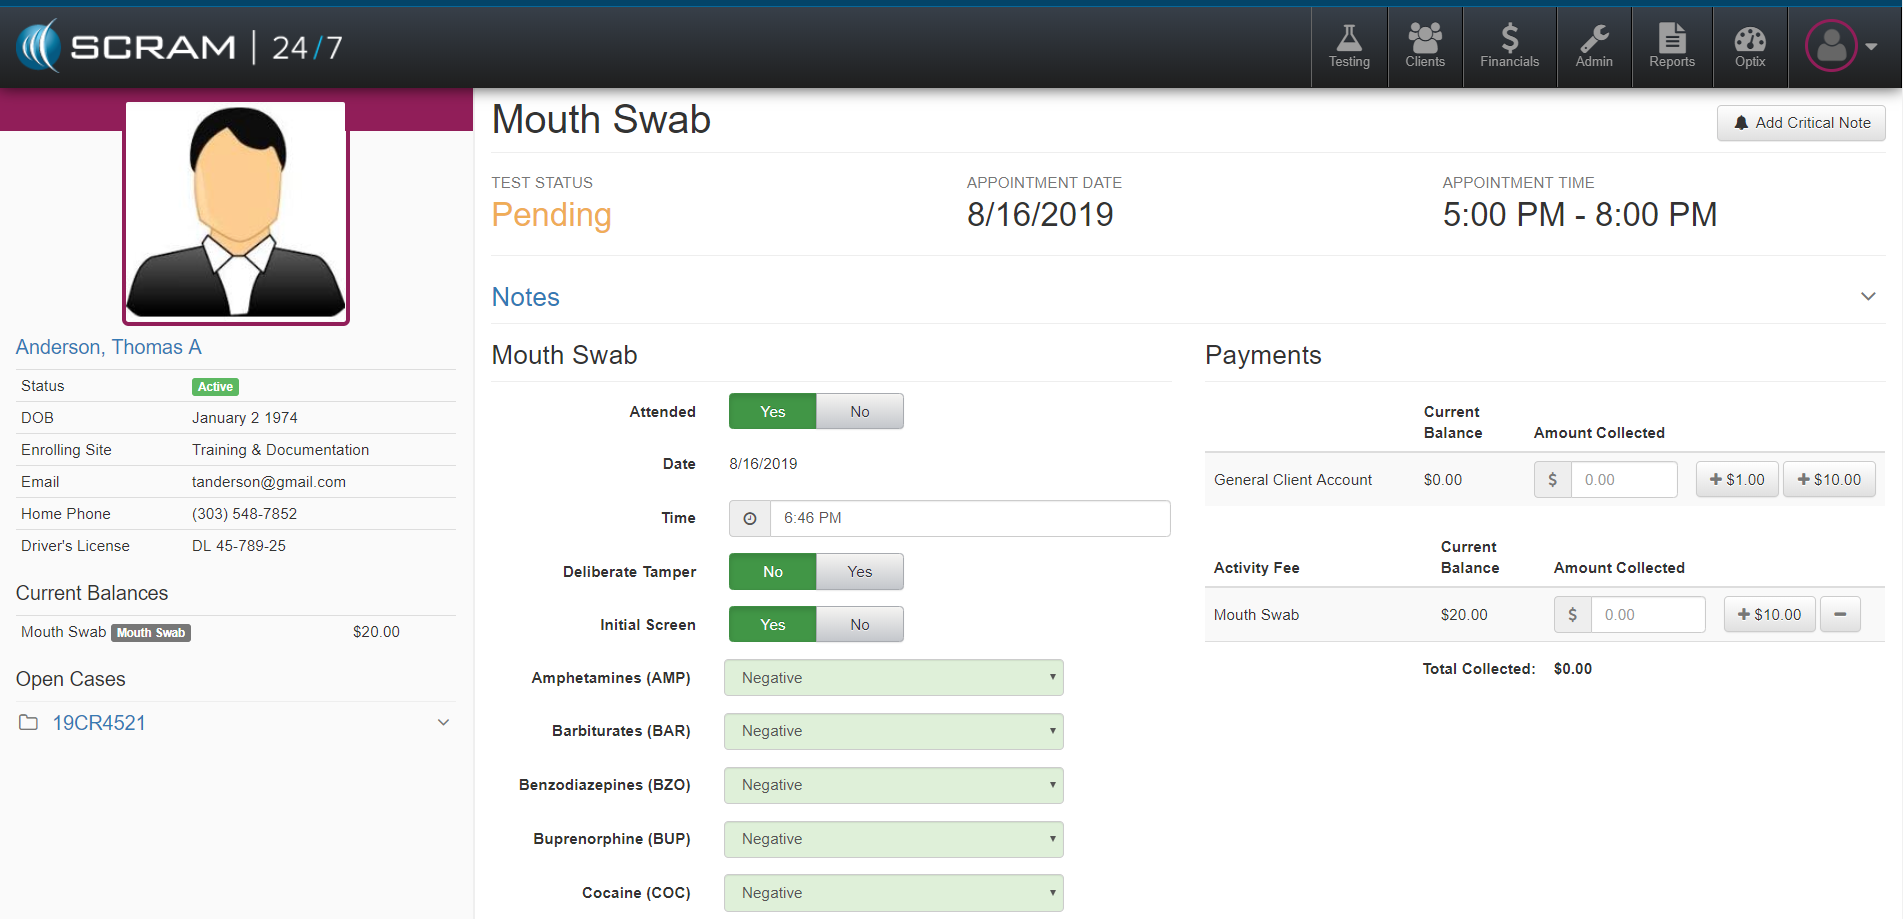Set Initial Screen to No
This screenshot has width=1903, height=919.
click(x=859, y=625)
